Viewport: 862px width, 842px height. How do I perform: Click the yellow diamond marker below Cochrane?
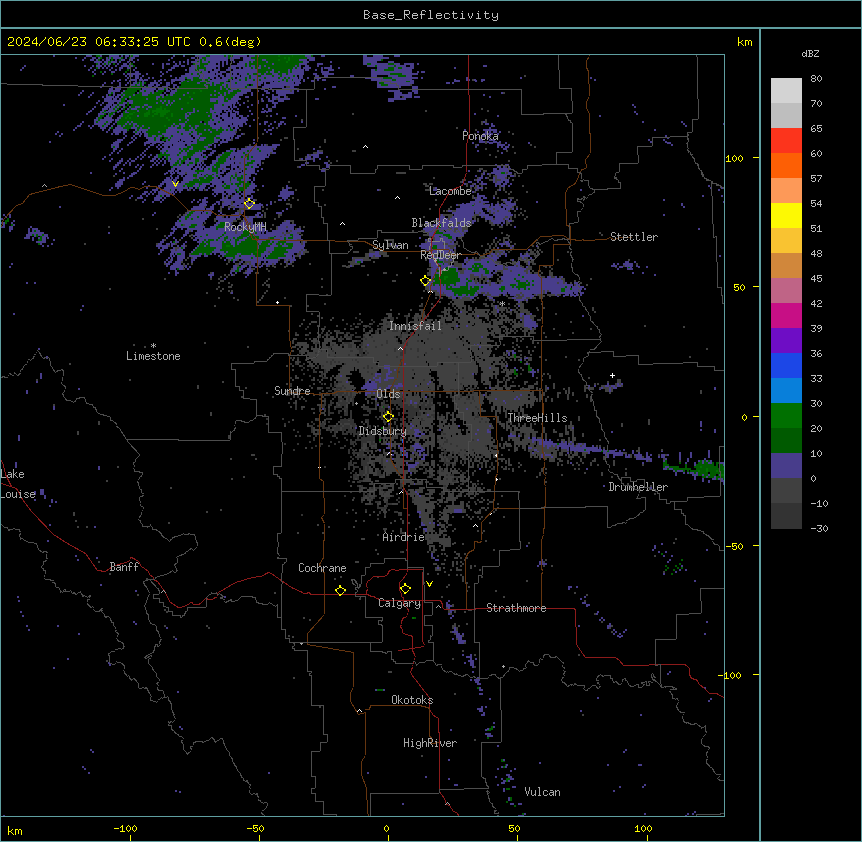(340, 591)
